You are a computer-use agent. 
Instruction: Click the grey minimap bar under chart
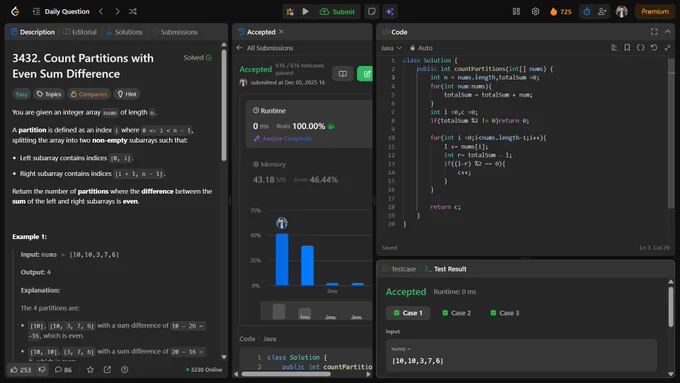click(279, 311)
